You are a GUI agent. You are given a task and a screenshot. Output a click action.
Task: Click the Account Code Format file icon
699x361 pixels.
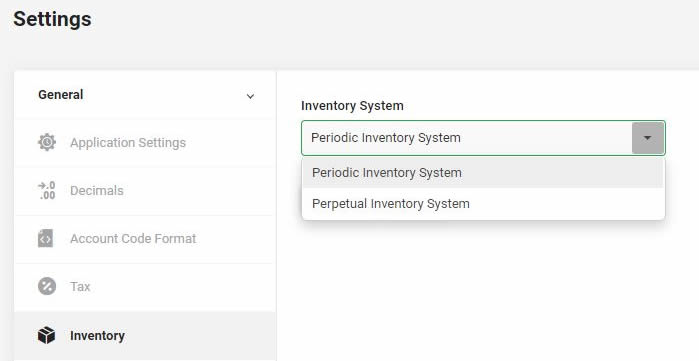coord(45,238)
